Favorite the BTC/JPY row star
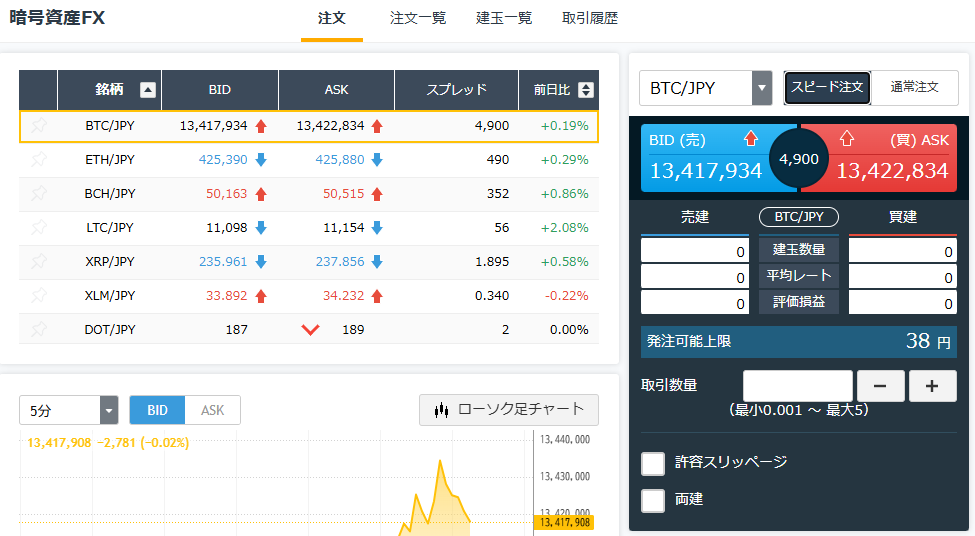Screen dimensions: 975x536 pos(39,126)
